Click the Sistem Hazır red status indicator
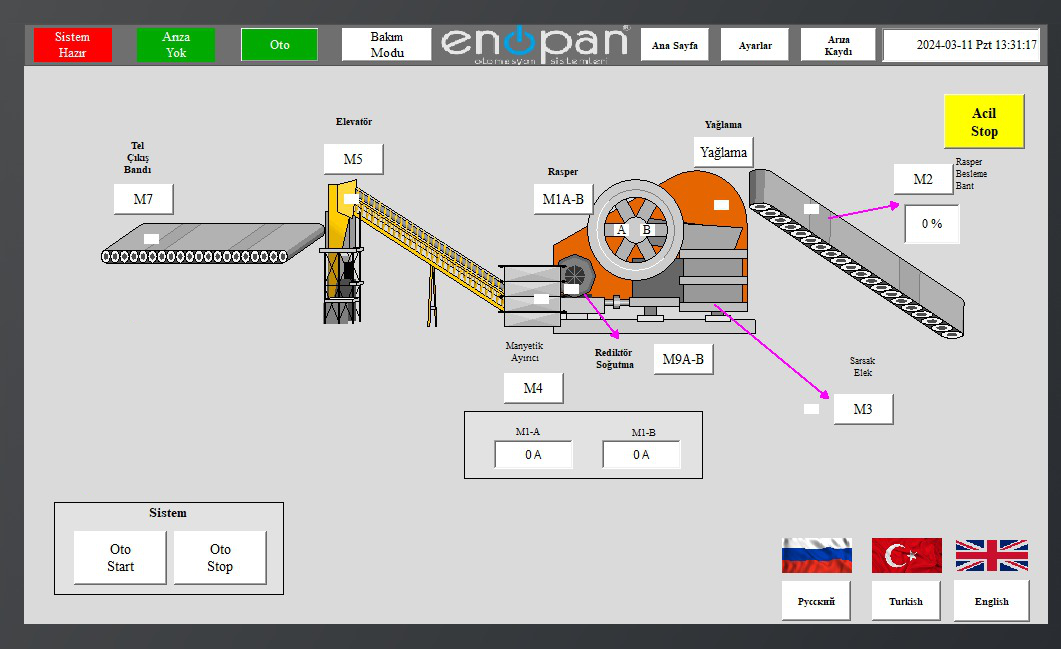 coord(72,45)
